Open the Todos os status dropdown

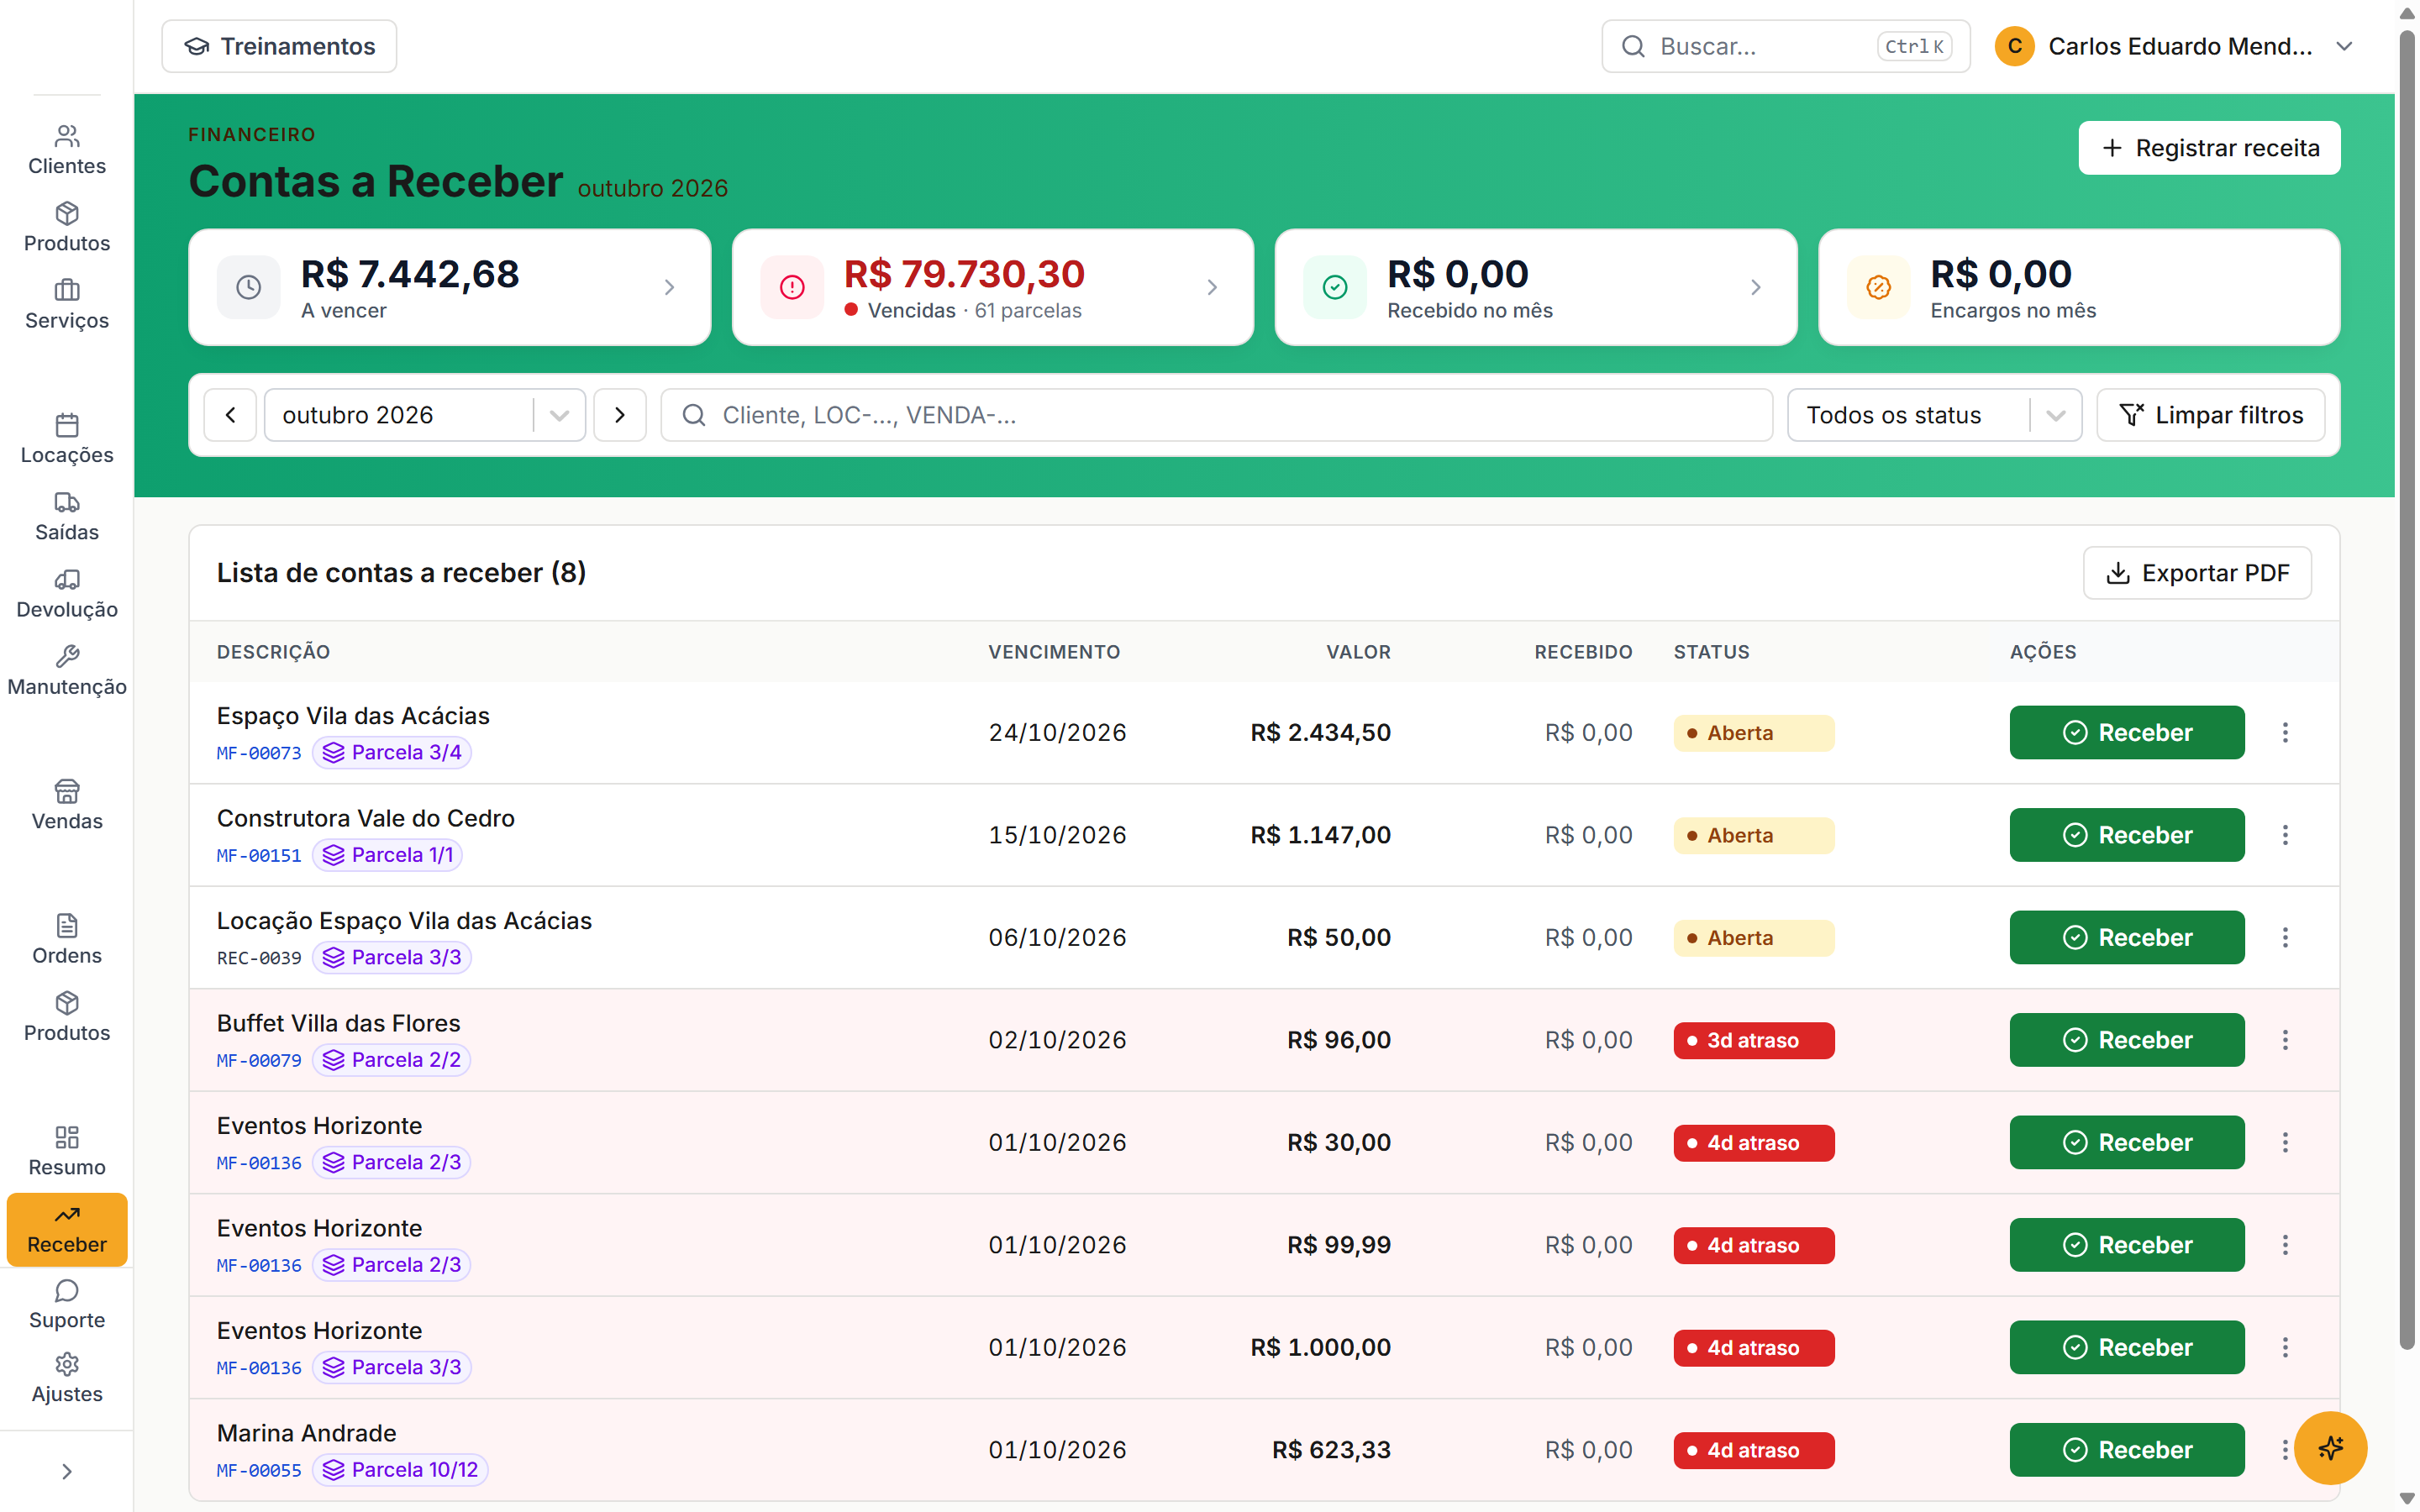pyautogui.click(x=1934, y=415)
